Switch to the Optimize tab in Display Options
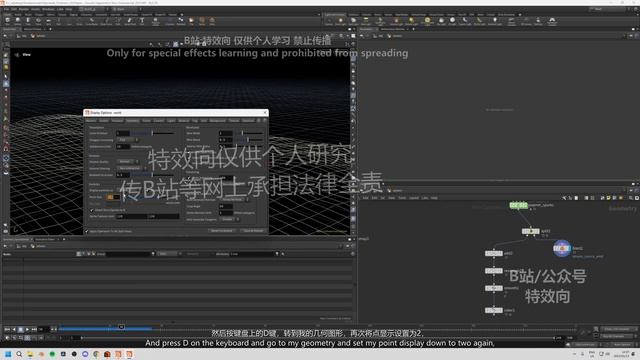The image size is (640, 360). [248, 121]
